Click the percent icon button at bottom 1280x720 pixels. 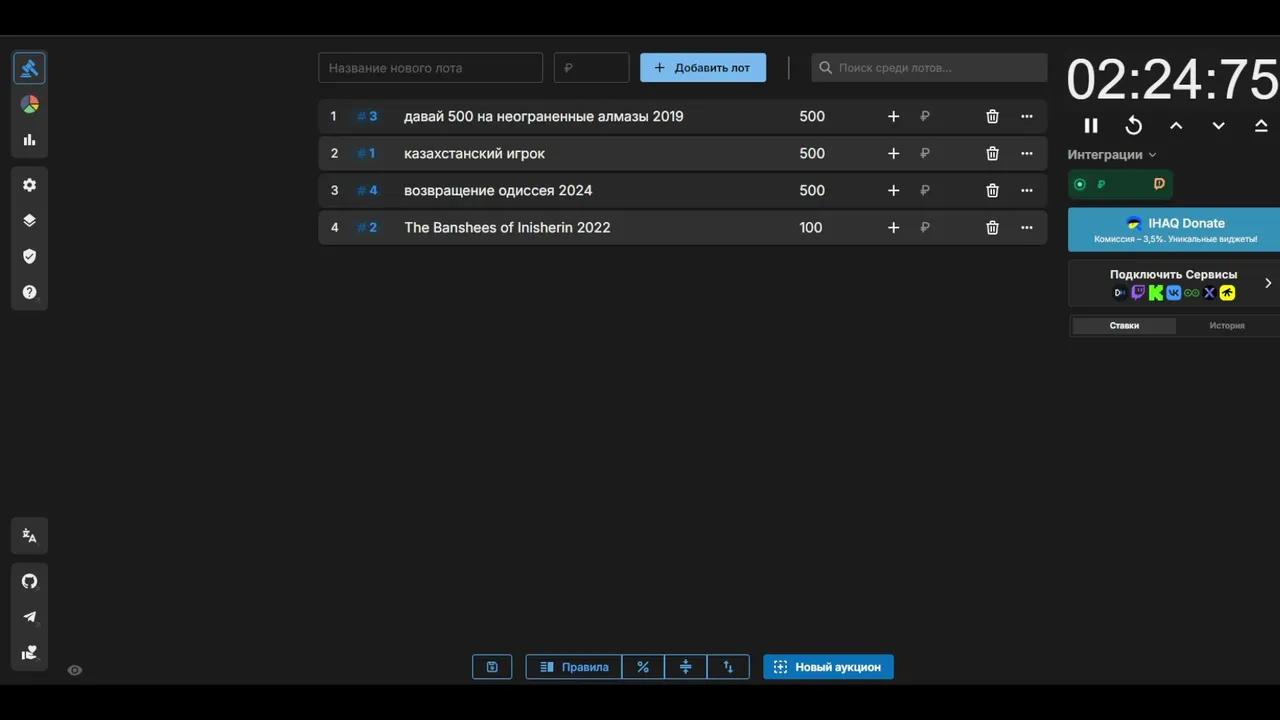coord(643,667)
